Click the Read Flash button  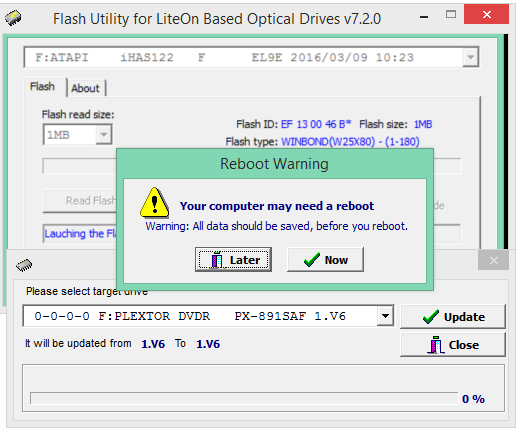click(80, 201)
